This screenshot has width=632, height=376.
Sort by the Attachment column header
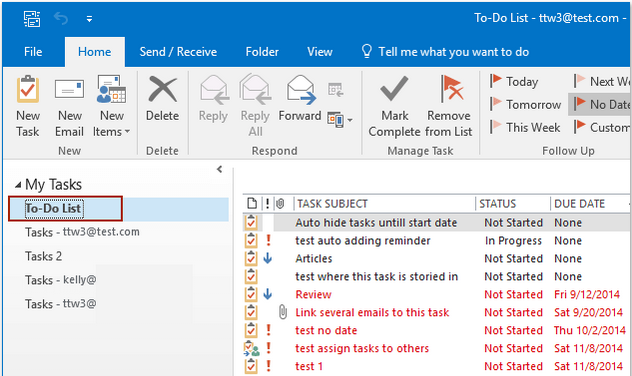(280, 204)
